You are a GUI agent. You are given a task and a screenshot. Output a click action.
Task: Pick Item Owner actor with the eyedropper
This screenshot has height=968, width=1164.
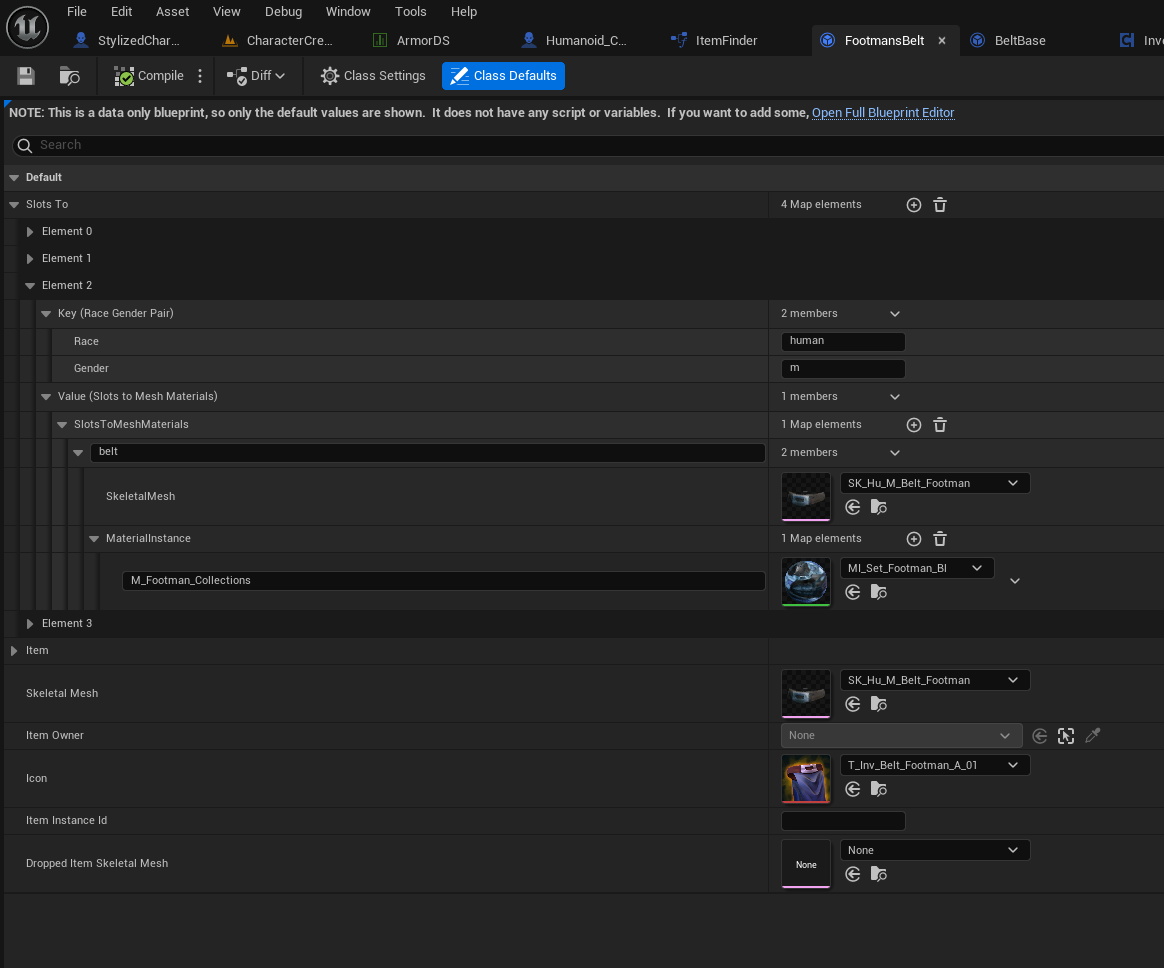1093,736
